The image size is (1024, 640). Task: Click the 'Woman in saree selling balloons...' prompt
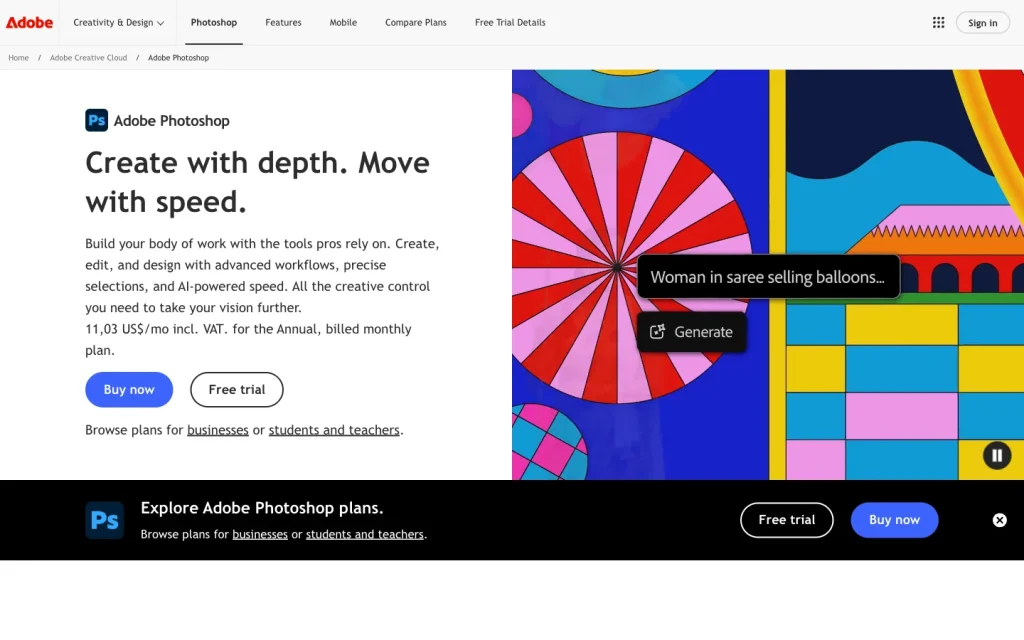coord(768,277)
